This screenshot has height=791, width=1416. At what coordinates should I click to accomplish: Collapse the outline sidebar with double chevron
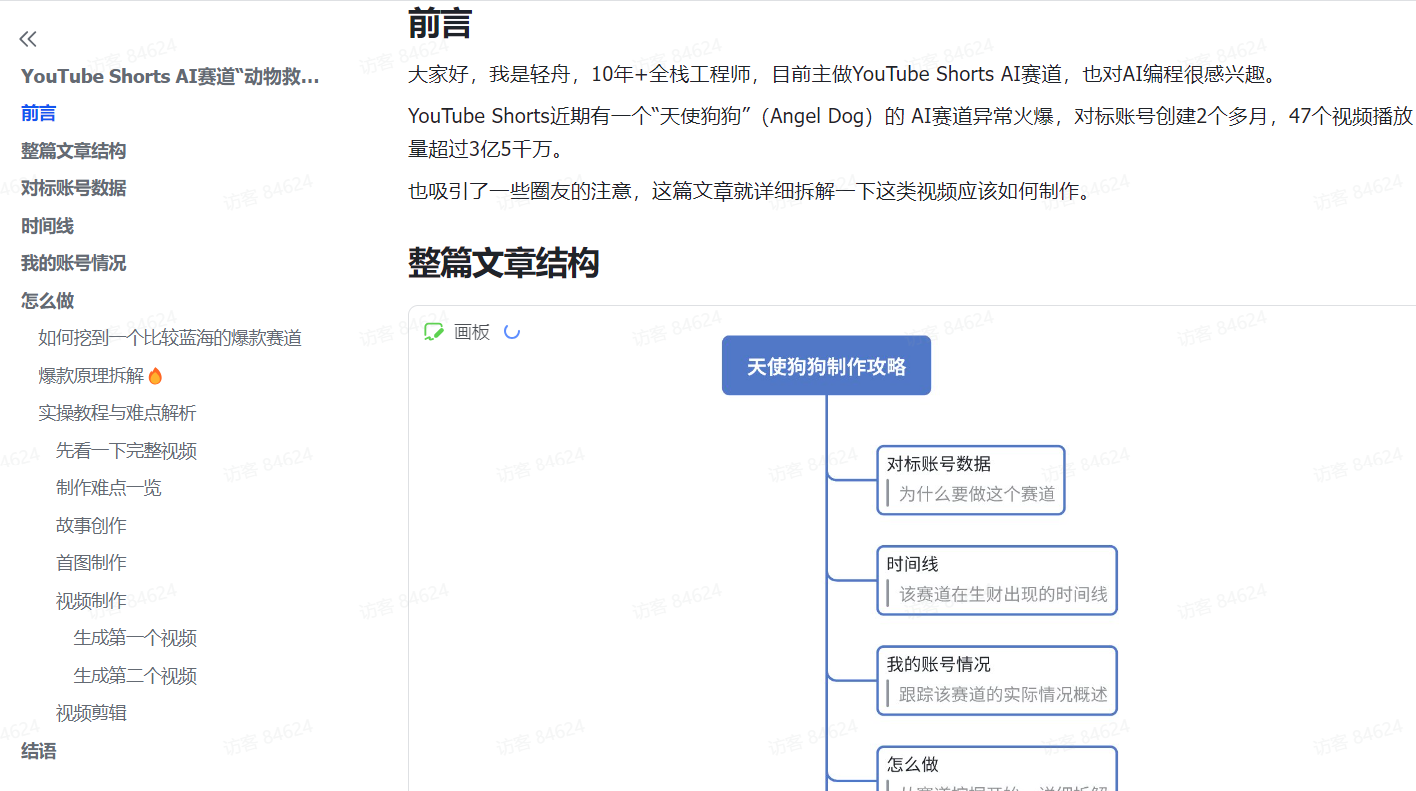(28, 39)
